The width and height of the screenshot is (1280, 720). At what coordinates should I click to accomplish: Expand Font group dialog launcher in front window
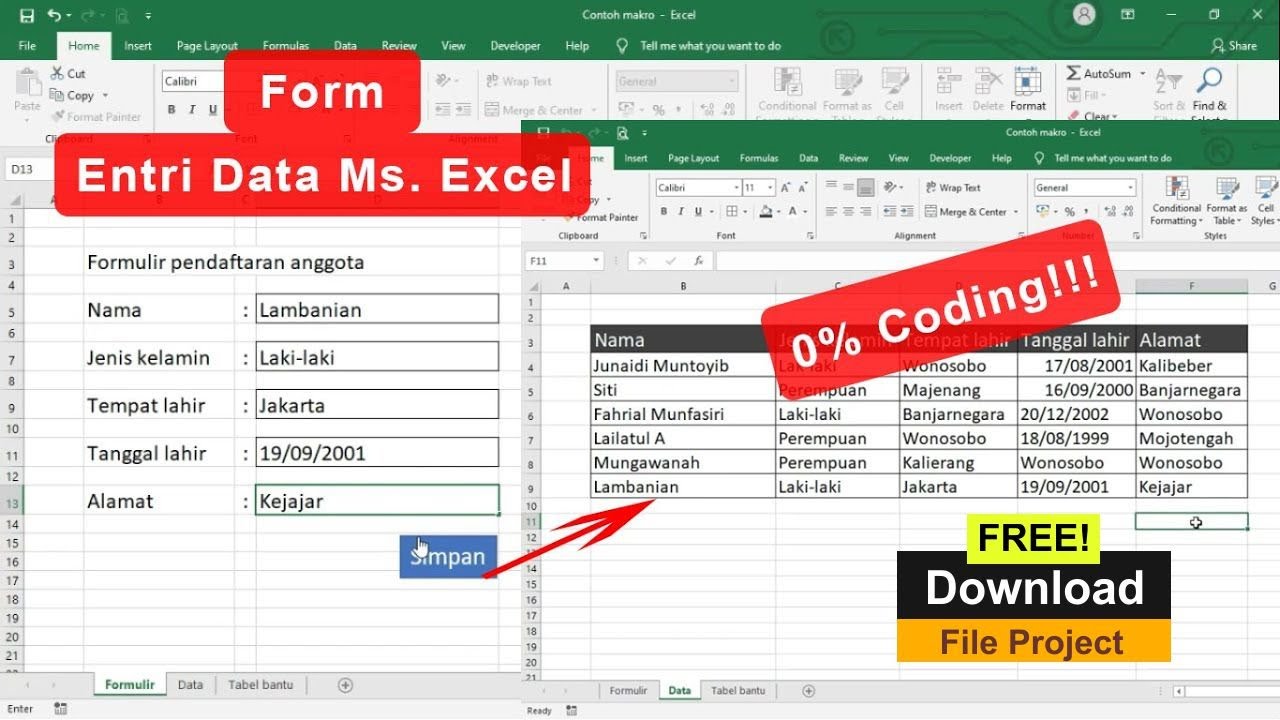pos(809,236)
